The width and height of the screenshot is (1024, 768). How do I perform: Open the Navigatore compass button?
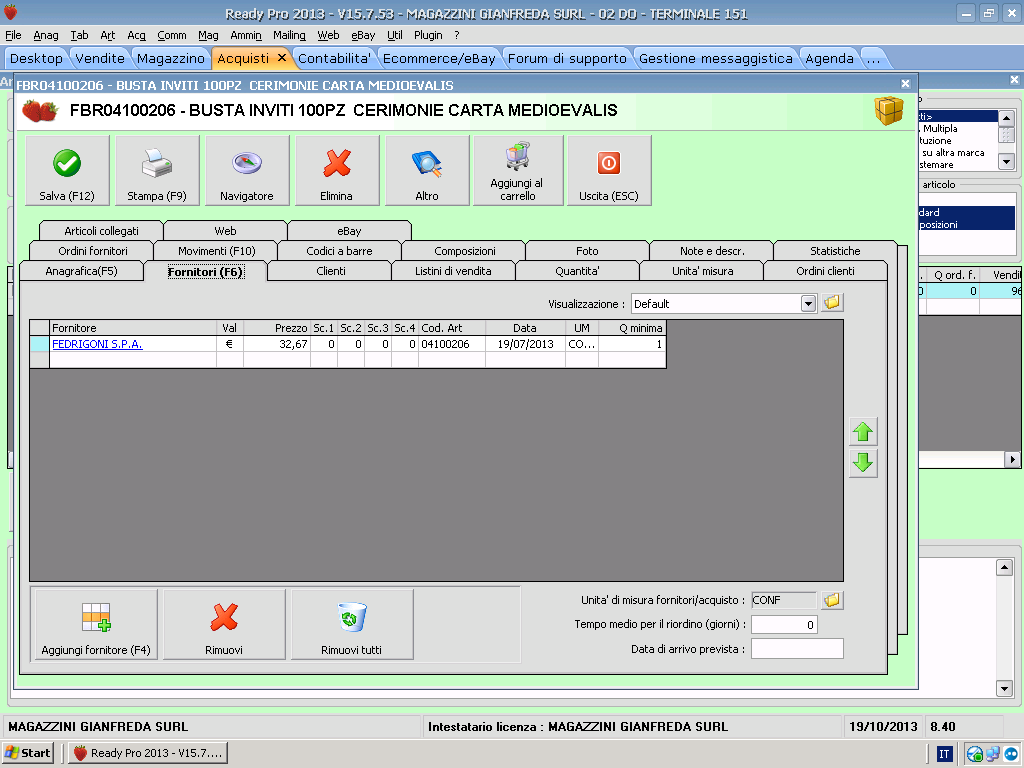coord(247,170)
